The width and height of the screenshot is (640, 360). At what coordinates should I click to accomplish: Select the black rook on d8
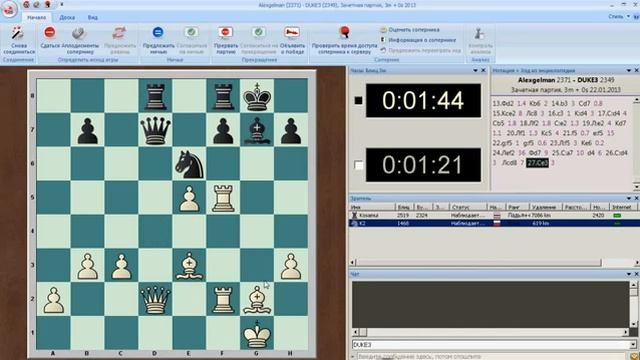[x=155, y=96]
